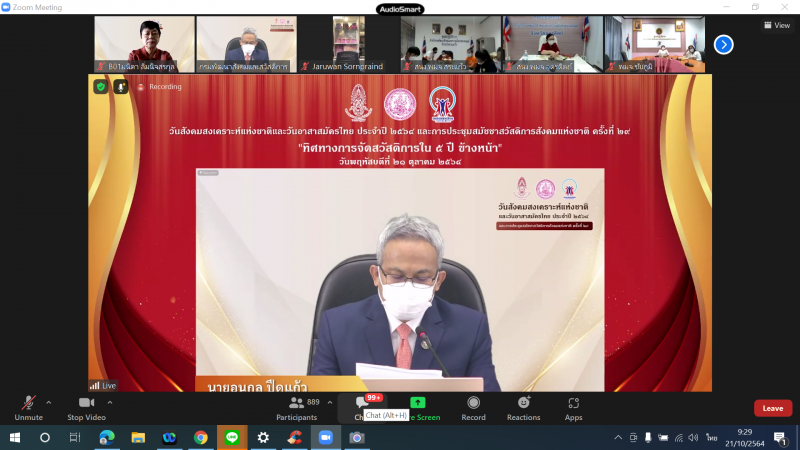Image resolution: width=800 pixels, height=450 pixels.
Task: Open Camera app from taskbar
Action: 357,438
